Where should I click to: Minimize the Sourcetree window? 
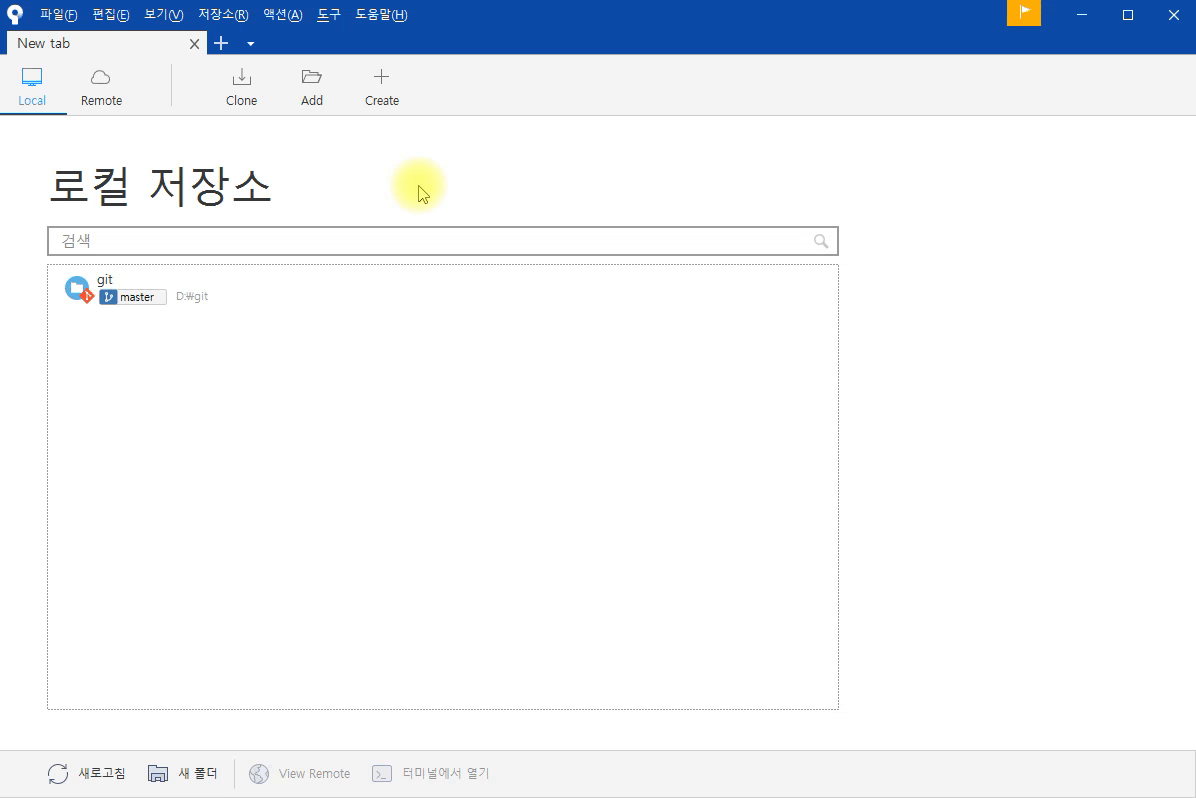[1082, 14]
